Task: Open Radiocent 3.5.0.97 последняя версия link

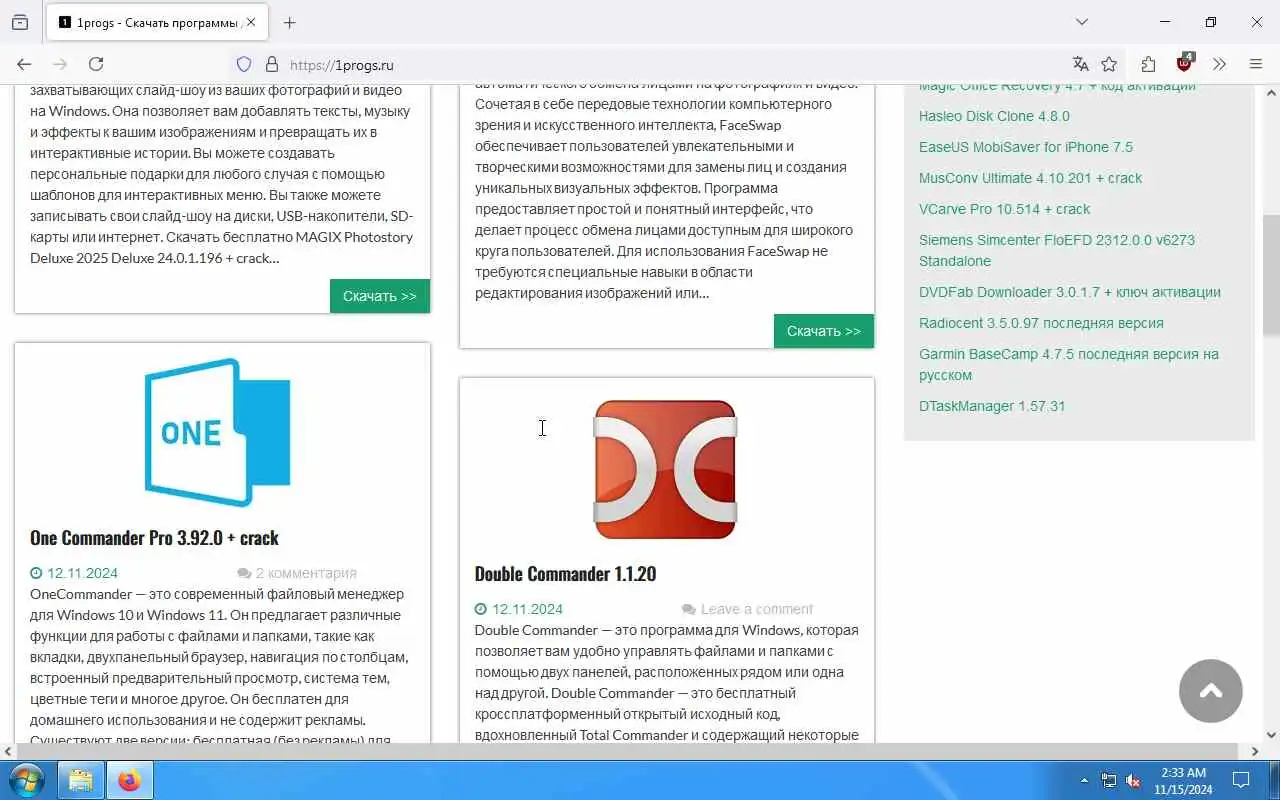Action: pos(1041,323)
